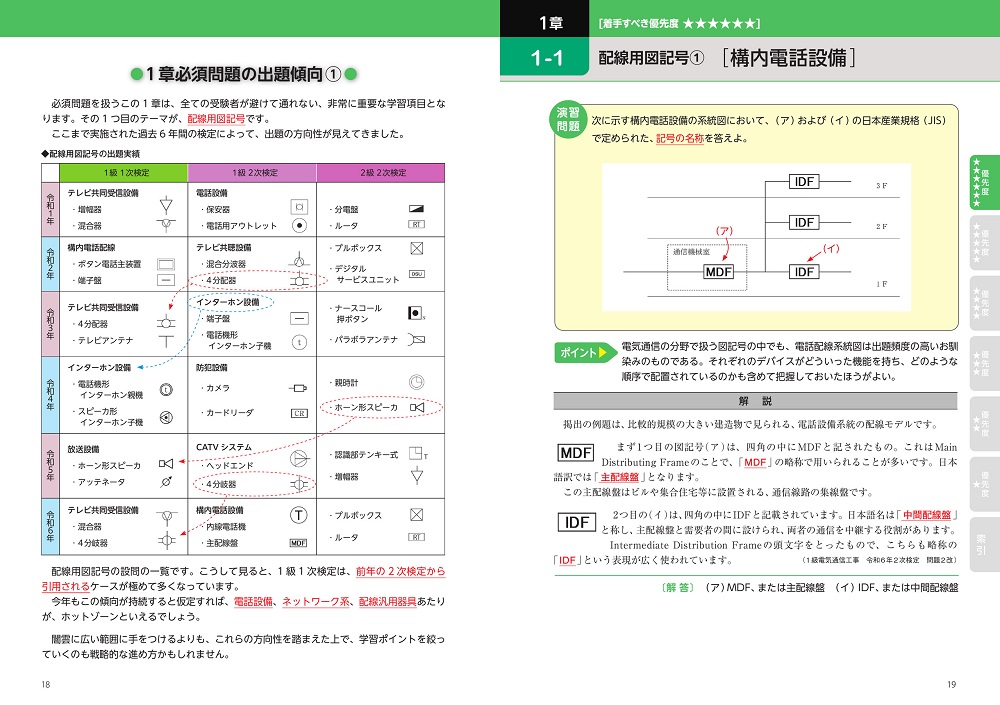Click the 親時計 clock symbol
The image size is (1000, 705).
[x=416, y=382]
